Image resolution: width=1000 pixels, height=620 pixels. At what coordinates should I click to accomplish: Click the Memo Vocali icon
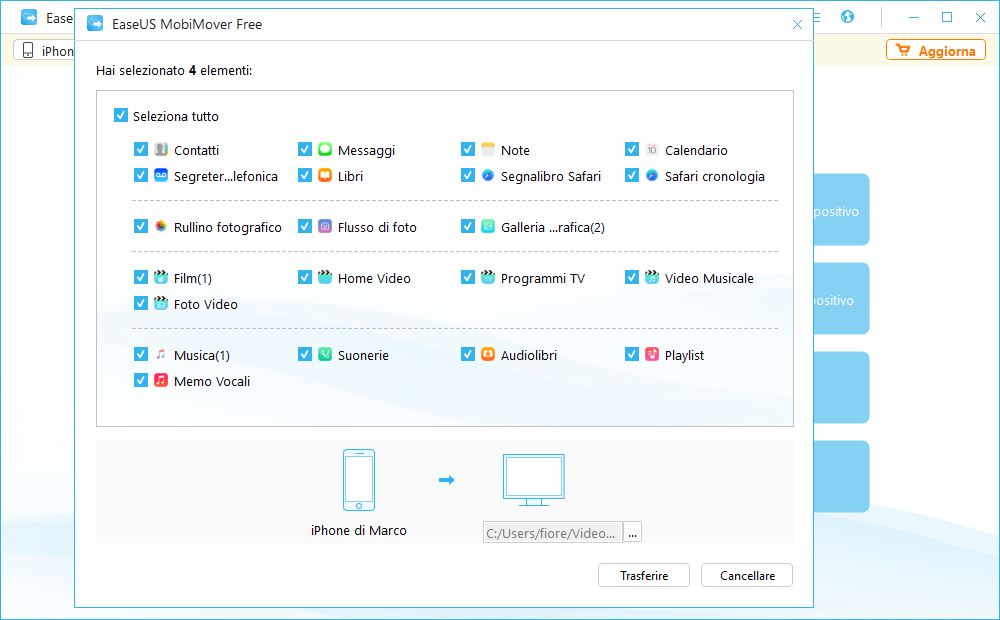click(161, 381)
